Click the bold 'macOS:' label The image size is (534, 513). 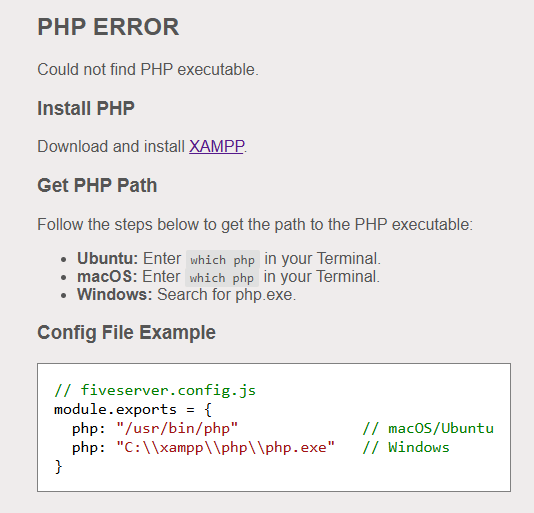click(x=107, y=276)
